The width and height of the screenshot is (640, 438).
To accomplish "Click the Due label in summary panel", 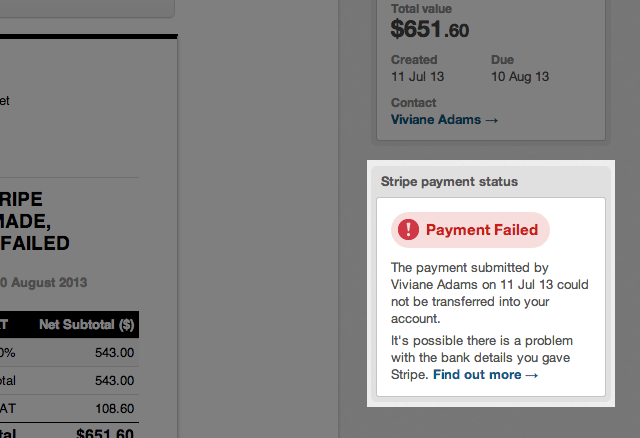I will pos(502,60).
